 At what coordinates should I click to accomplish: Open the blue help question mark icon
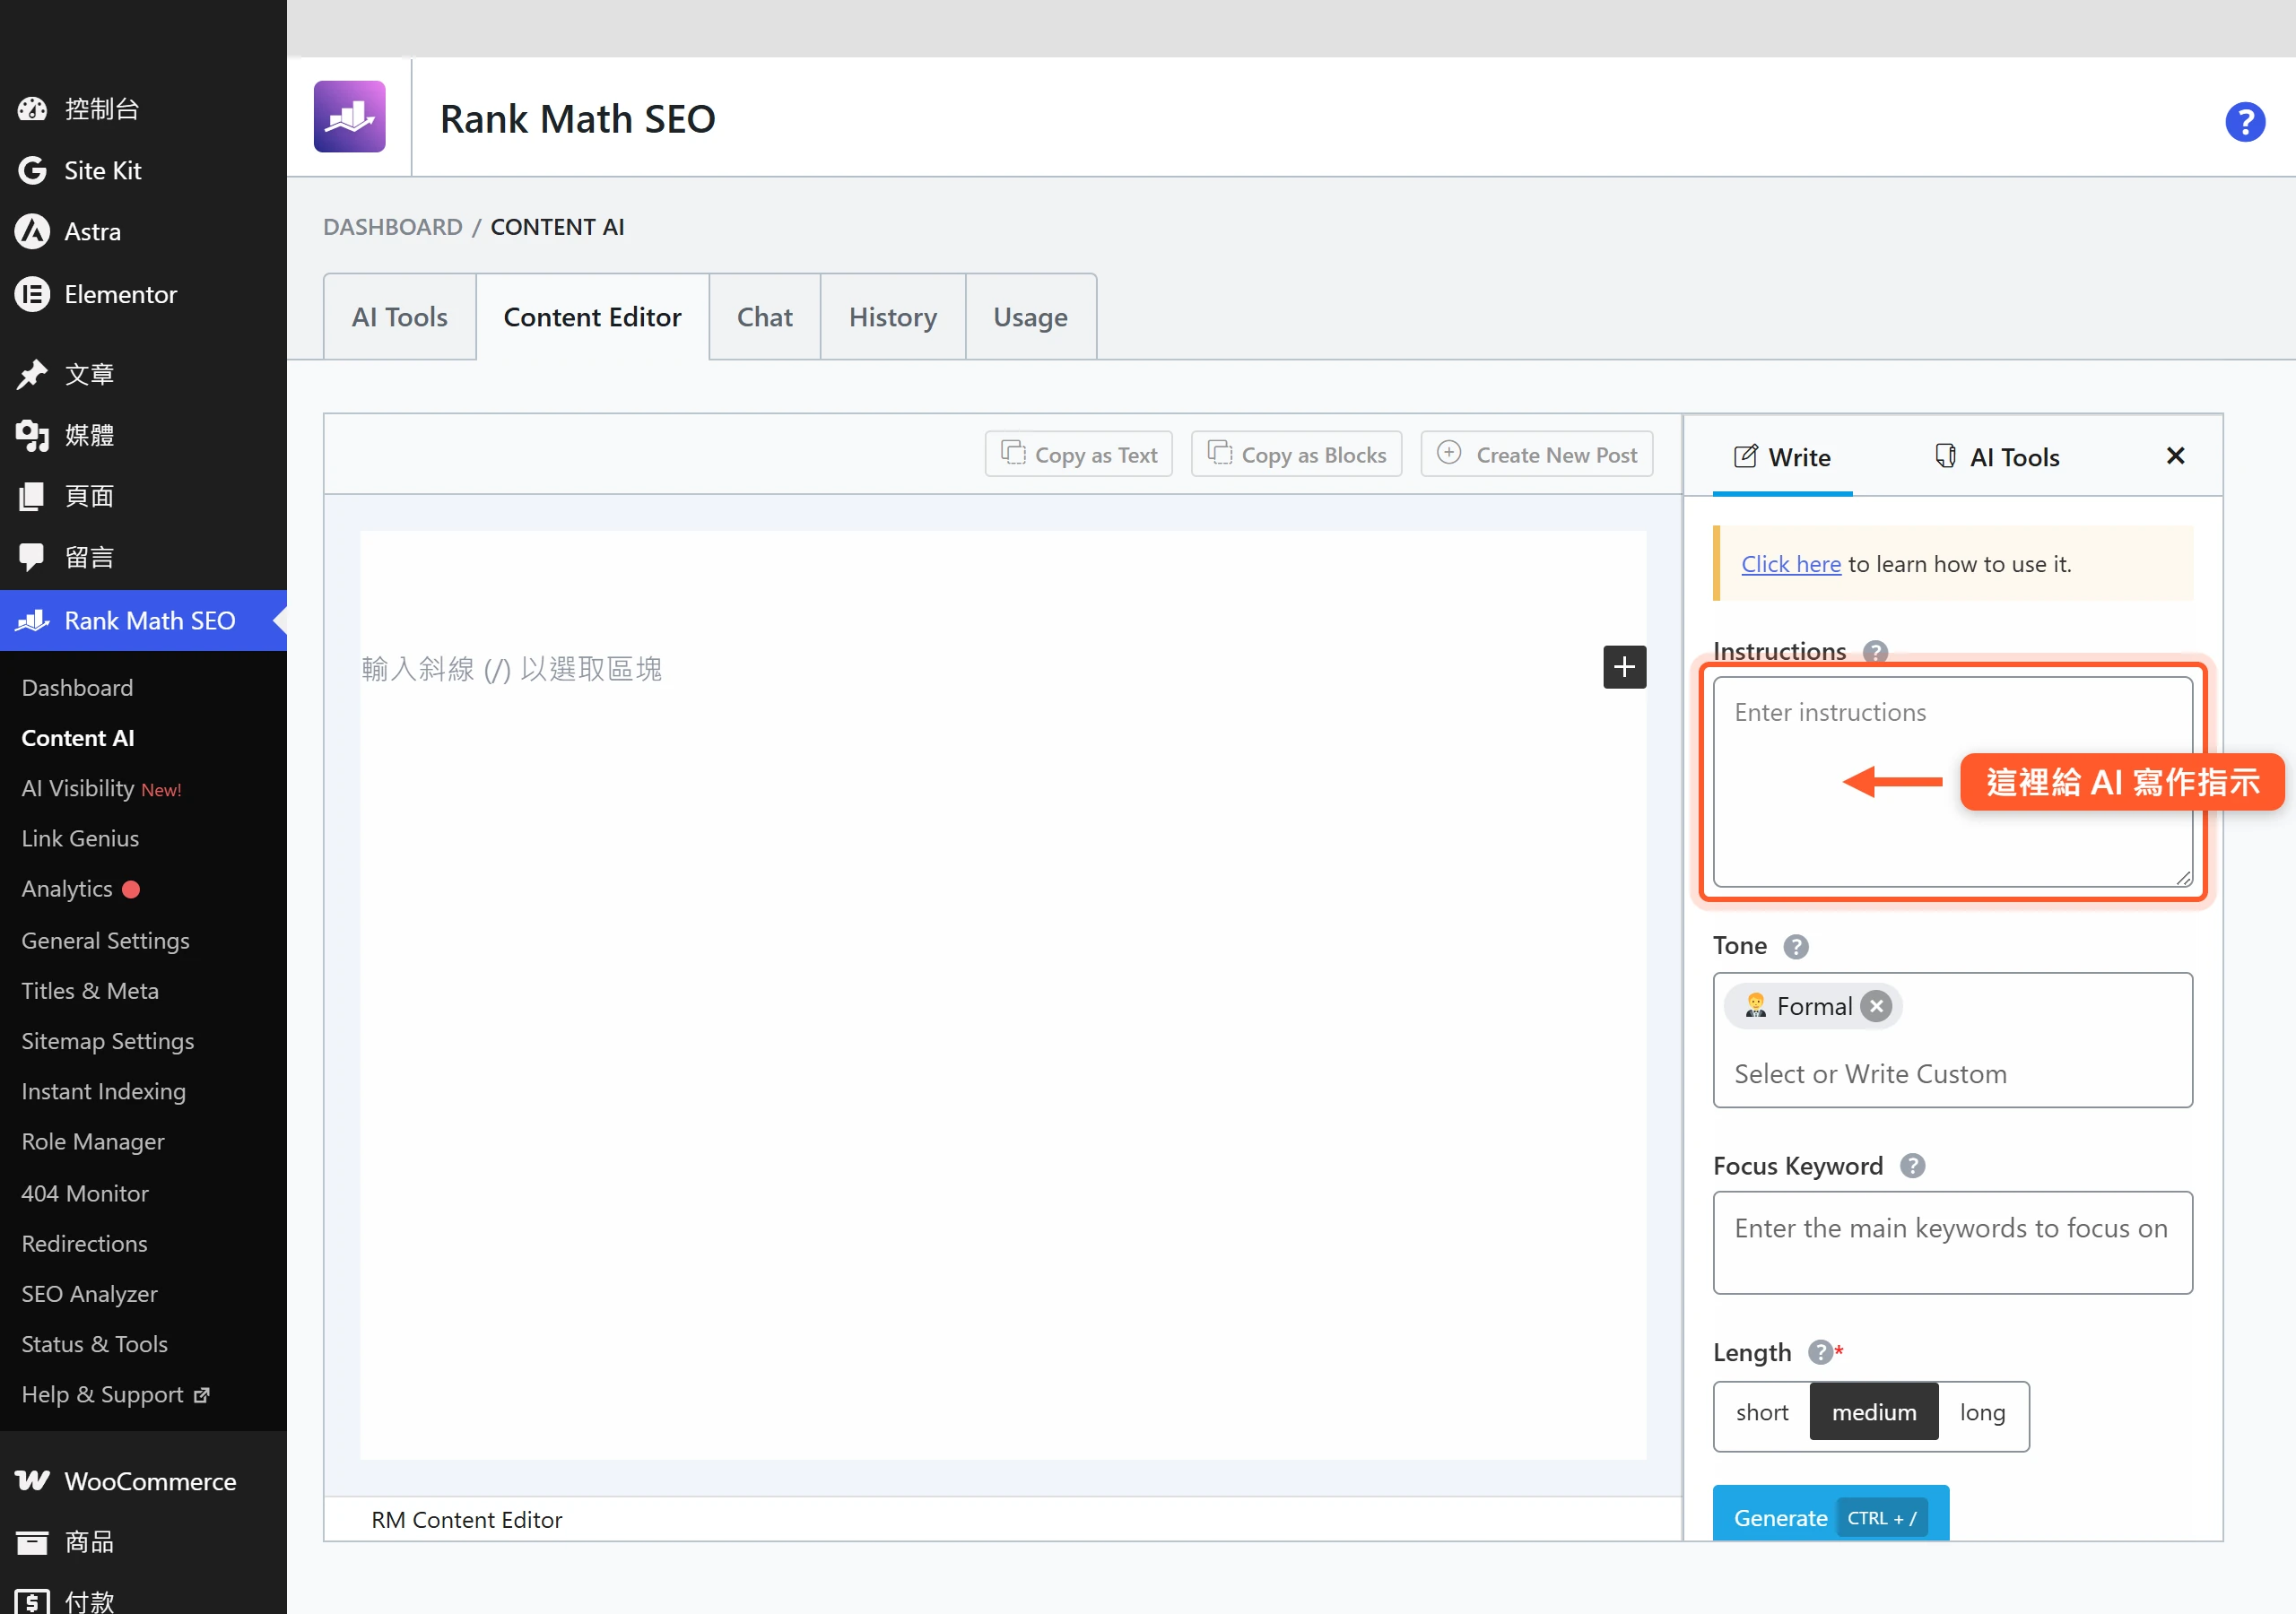click(2244, 122)
